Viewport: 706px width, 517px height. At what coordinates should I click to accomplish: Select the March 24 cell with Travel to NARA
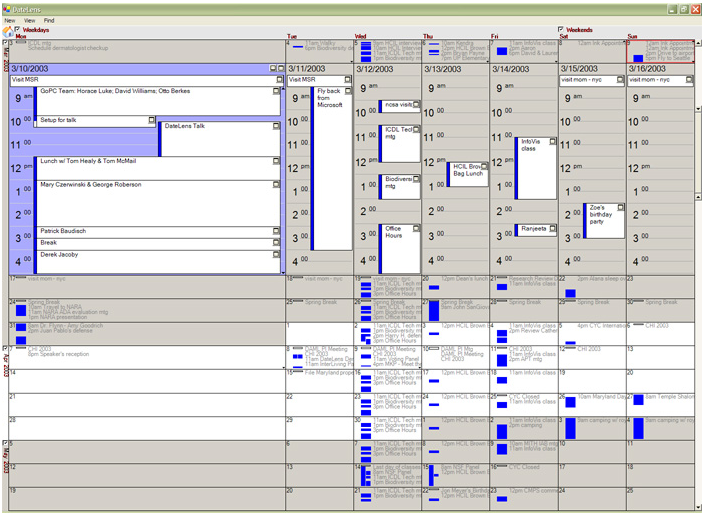click(147, 310)
